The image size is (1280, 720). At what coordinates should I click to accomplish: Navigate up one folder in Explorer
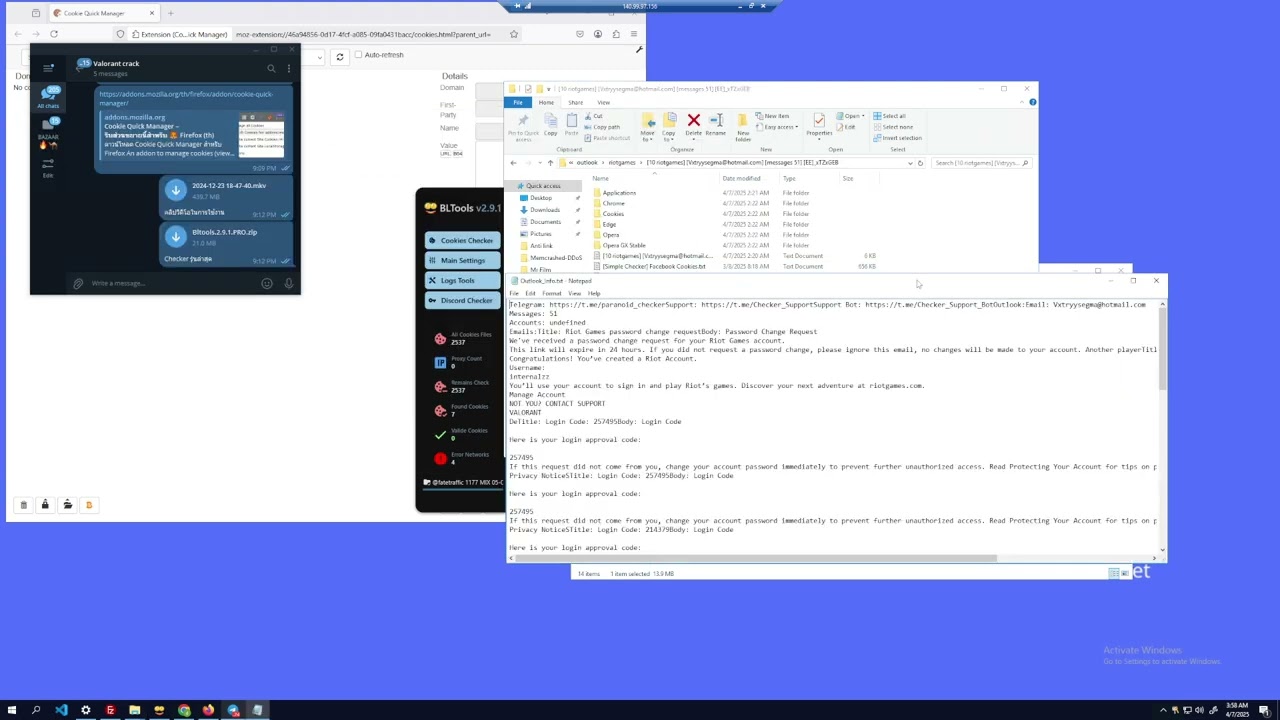click(550, 163)
